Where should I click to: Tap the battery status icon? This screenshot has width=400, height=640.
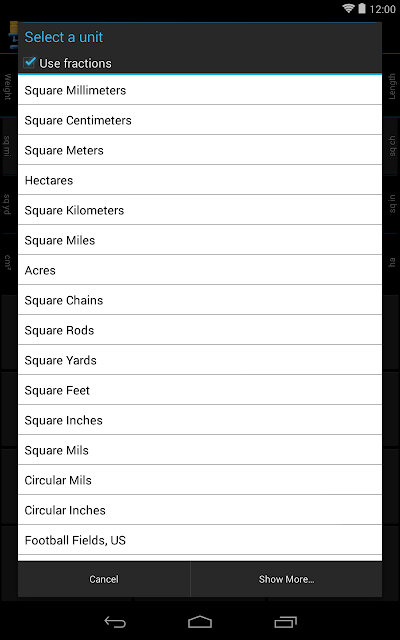coord(362,9)
